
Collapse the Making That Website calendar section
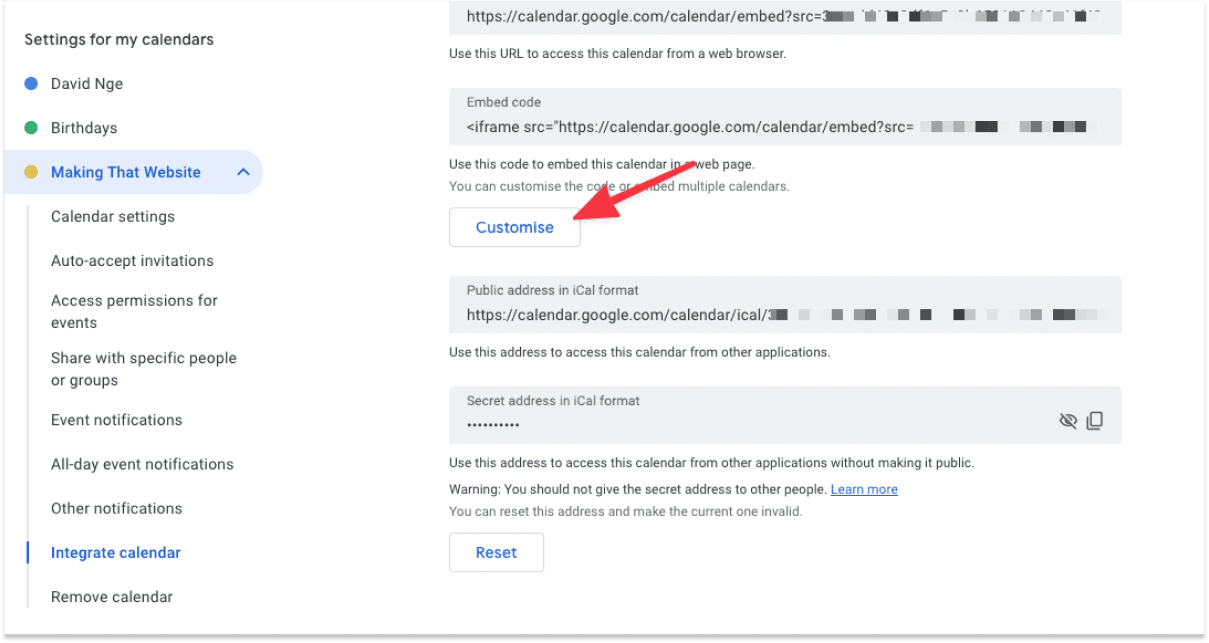(243, 172)
